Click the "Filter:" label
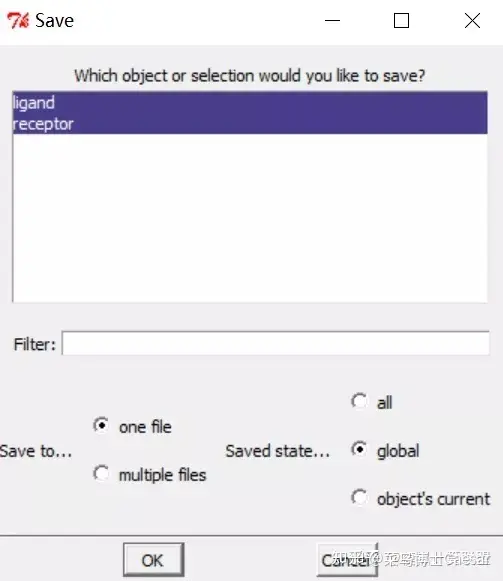 click(x=34, y=344)
